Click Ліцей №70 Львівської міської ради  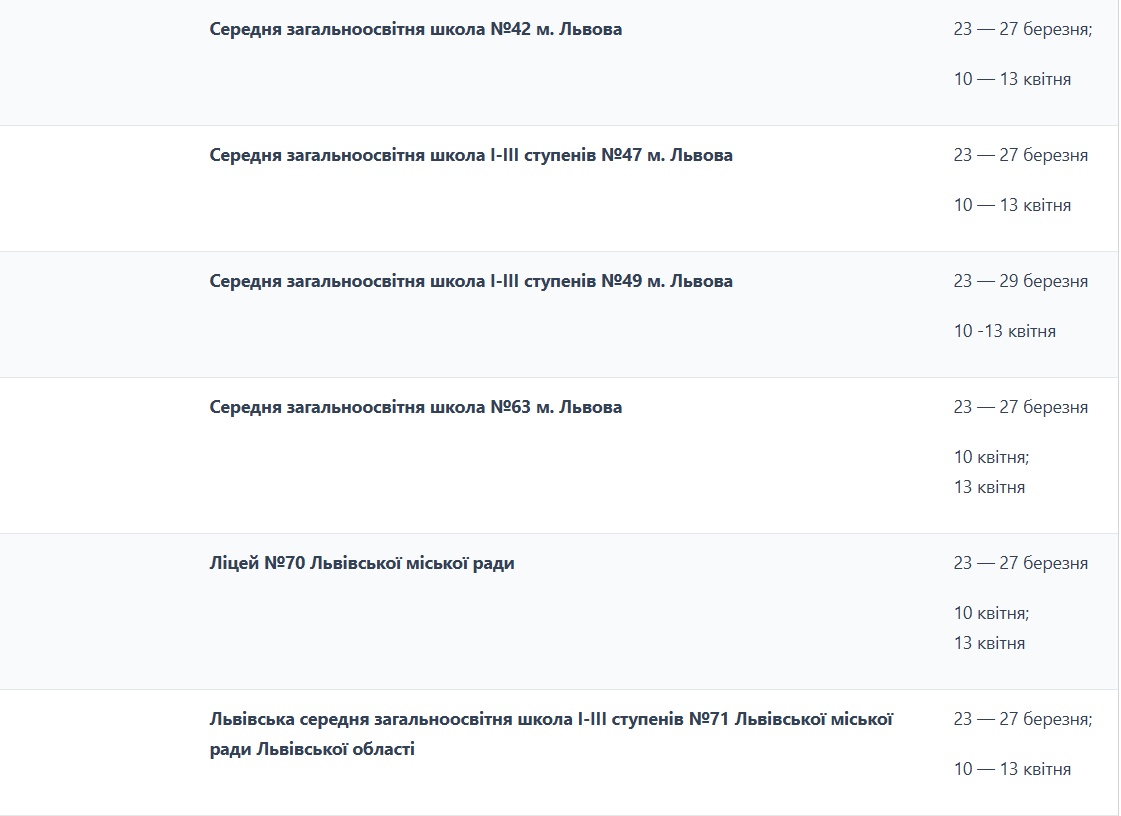click(x=362, y=563)
